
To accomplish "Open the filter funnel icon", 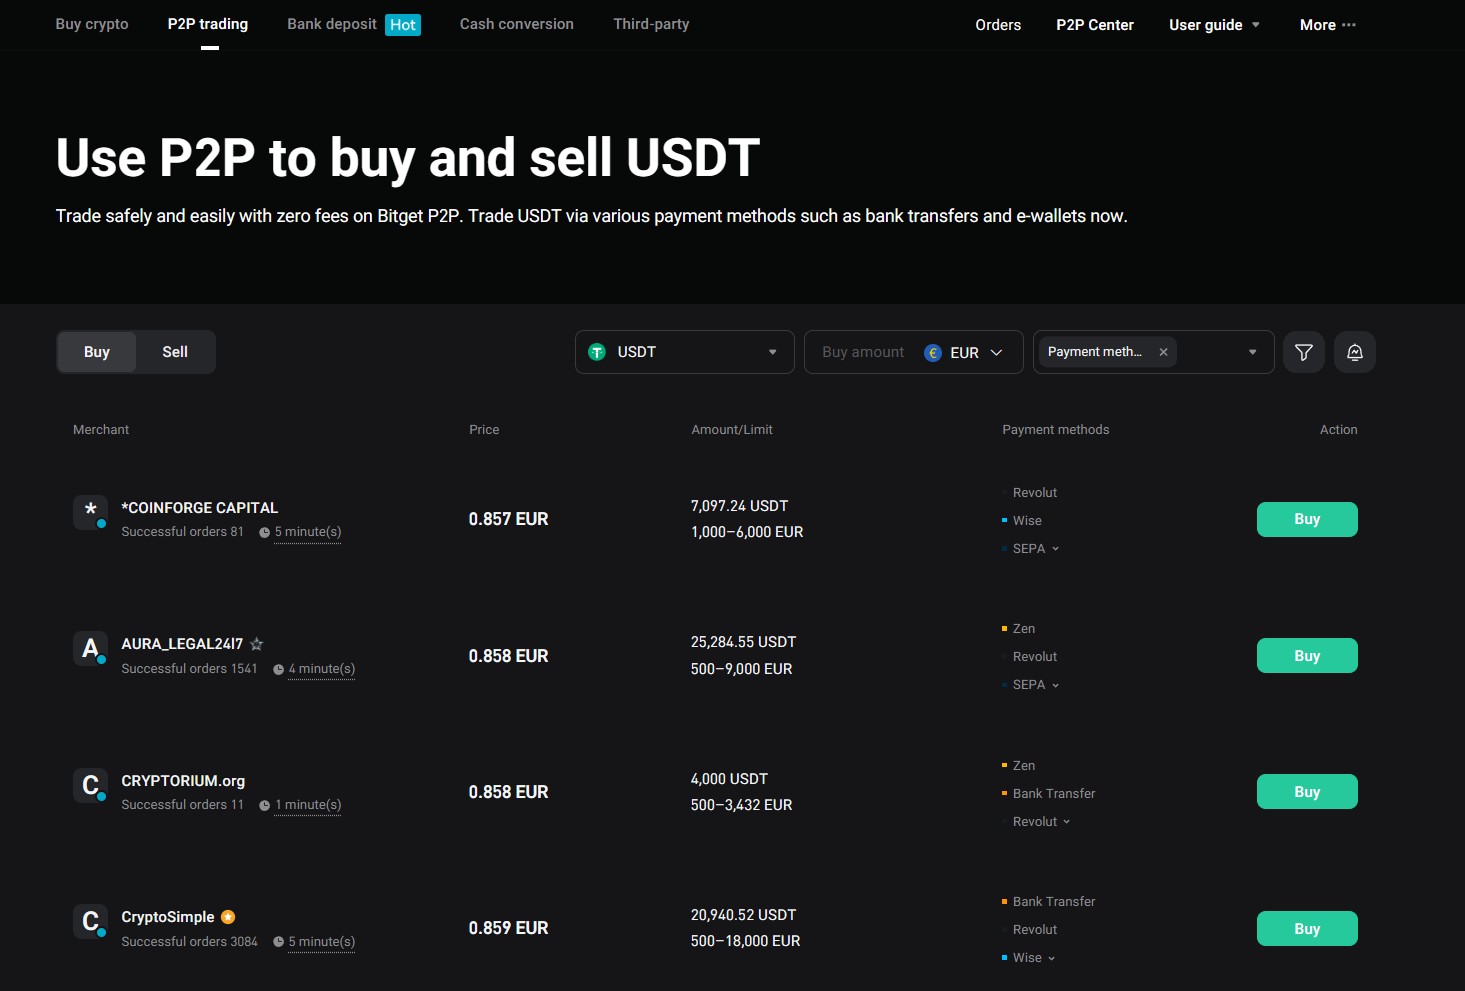I will coord(1304,352).
